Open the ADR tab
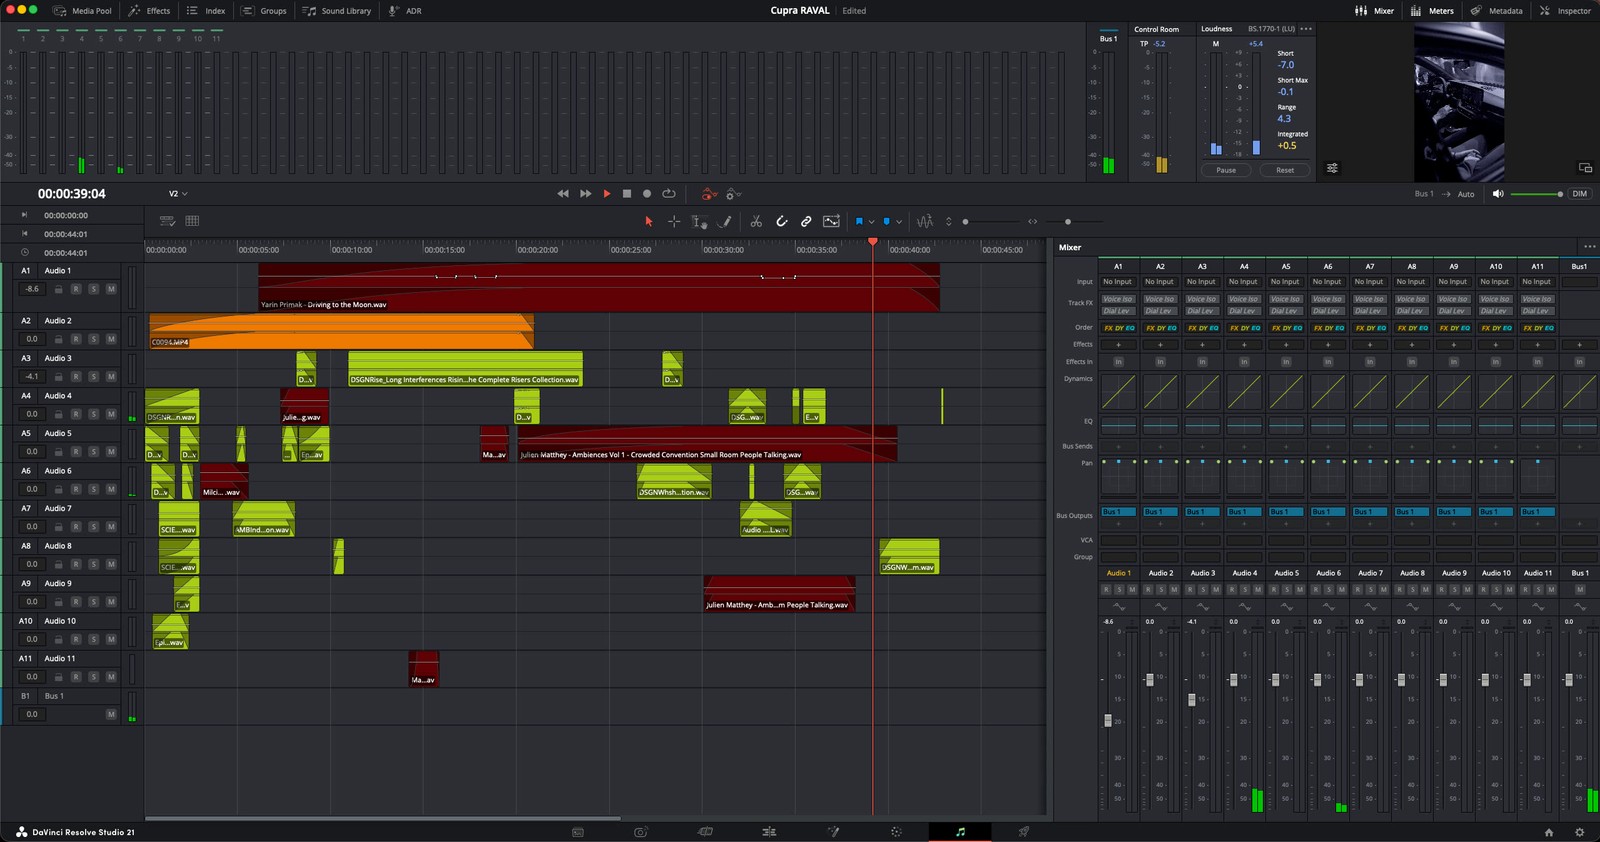The image size is (1600, 842). (406, 11)
